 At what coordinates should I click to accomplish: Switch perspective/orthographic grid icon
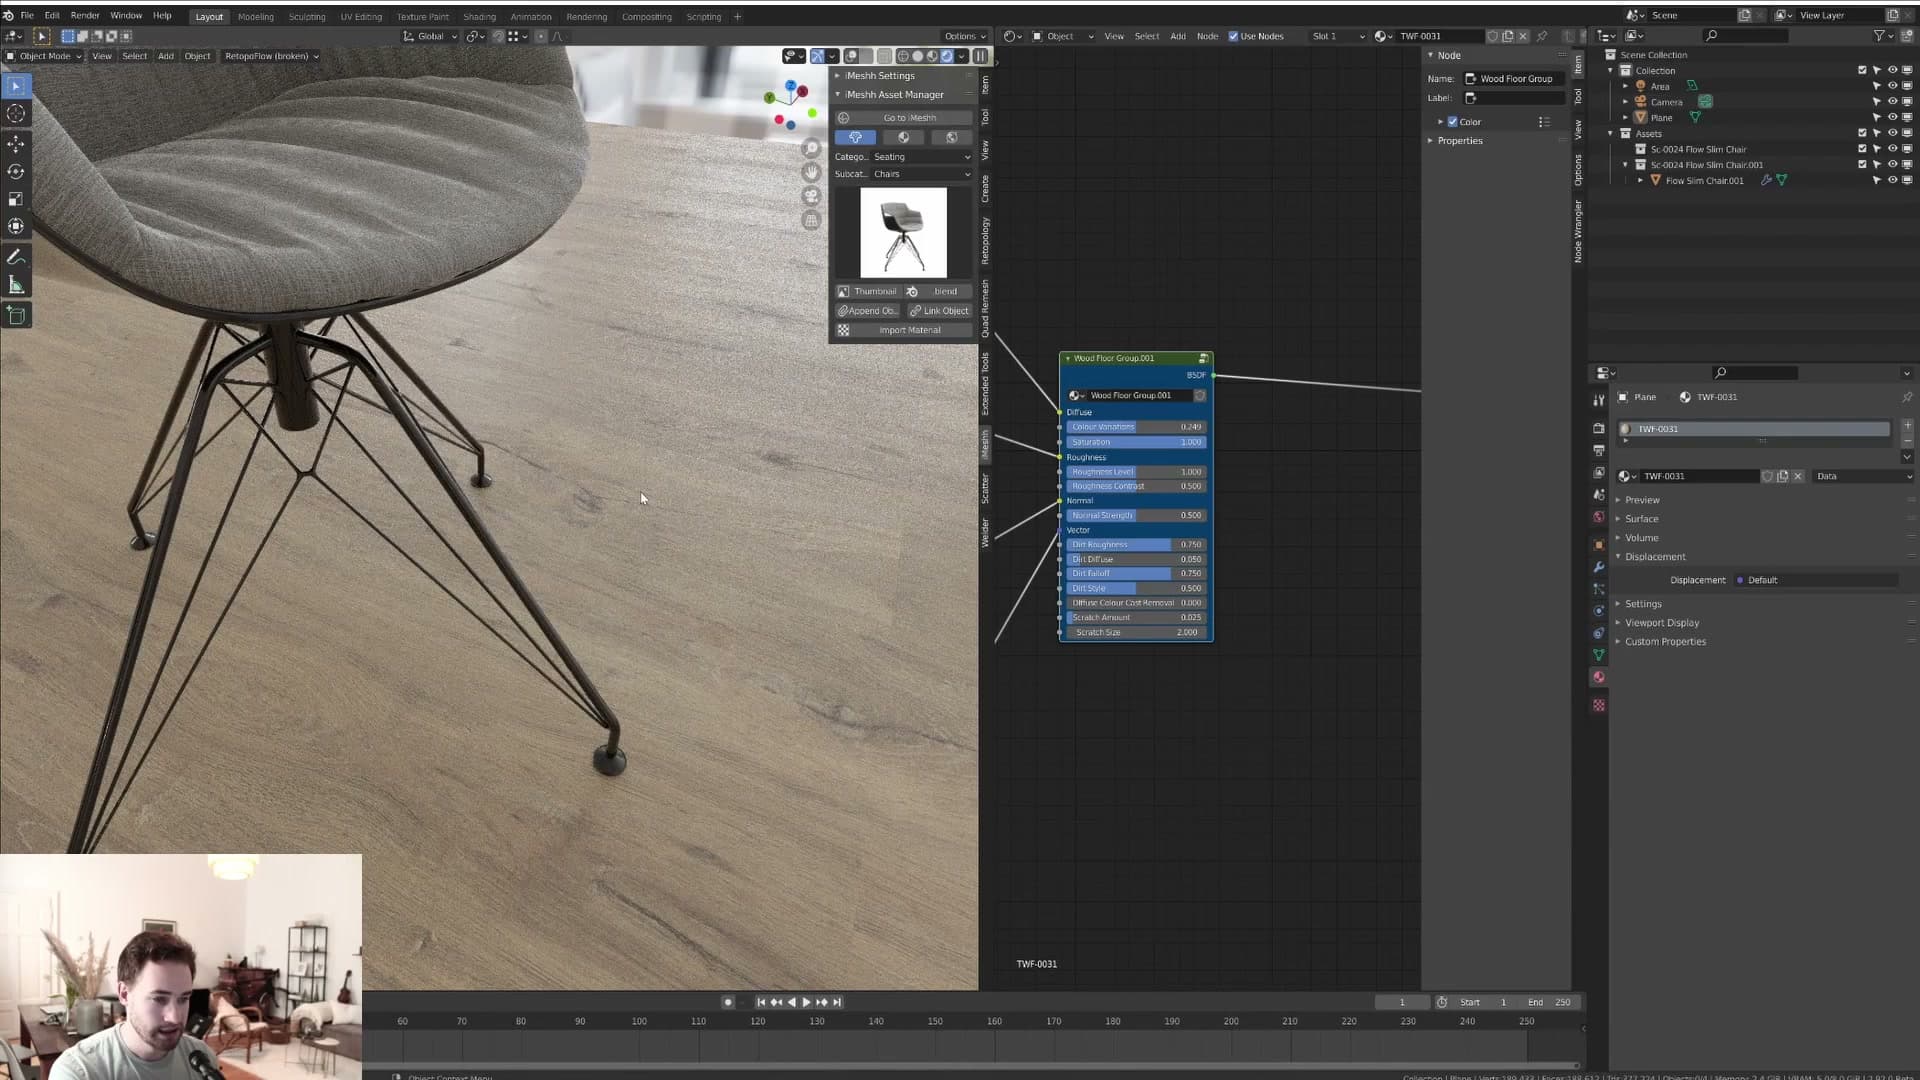coord(812,221)
